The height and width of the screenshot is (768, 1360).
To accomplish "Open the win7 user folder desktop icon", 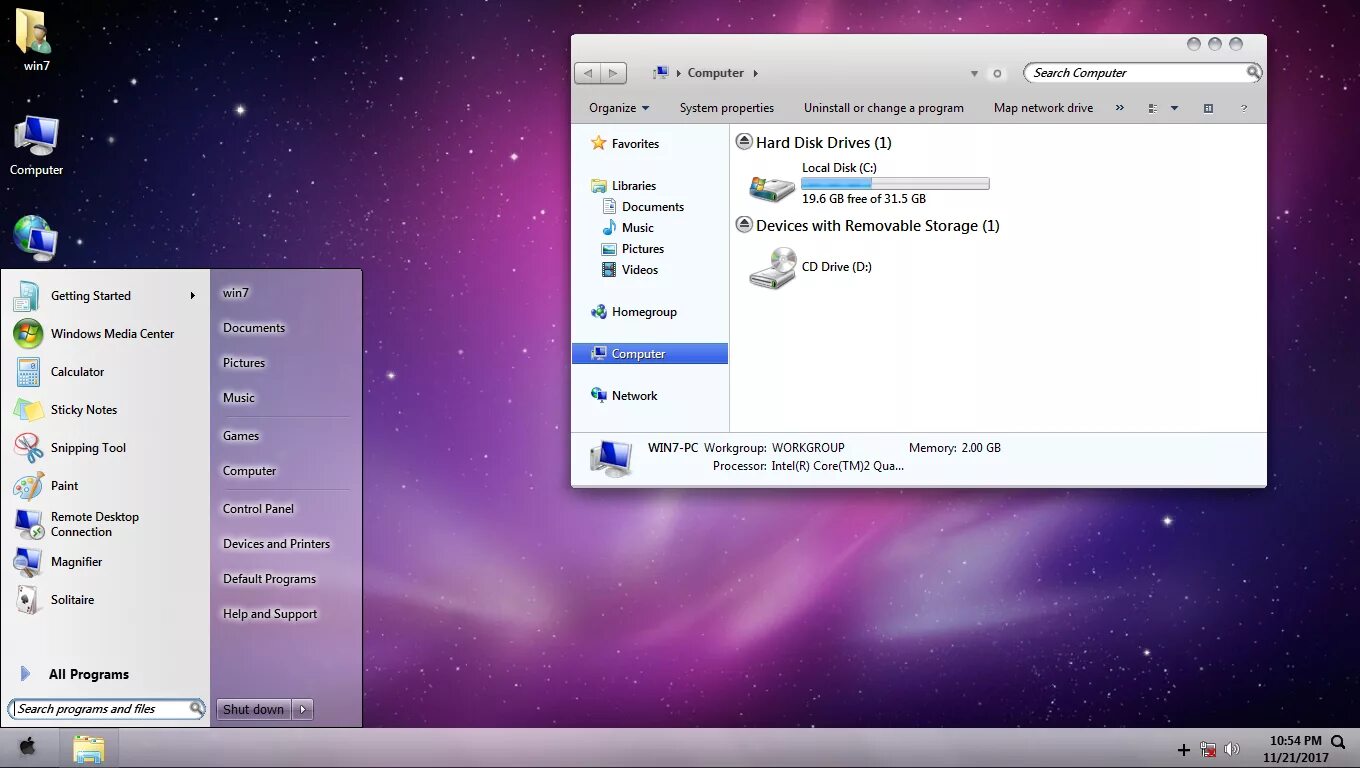I will 36,40.
